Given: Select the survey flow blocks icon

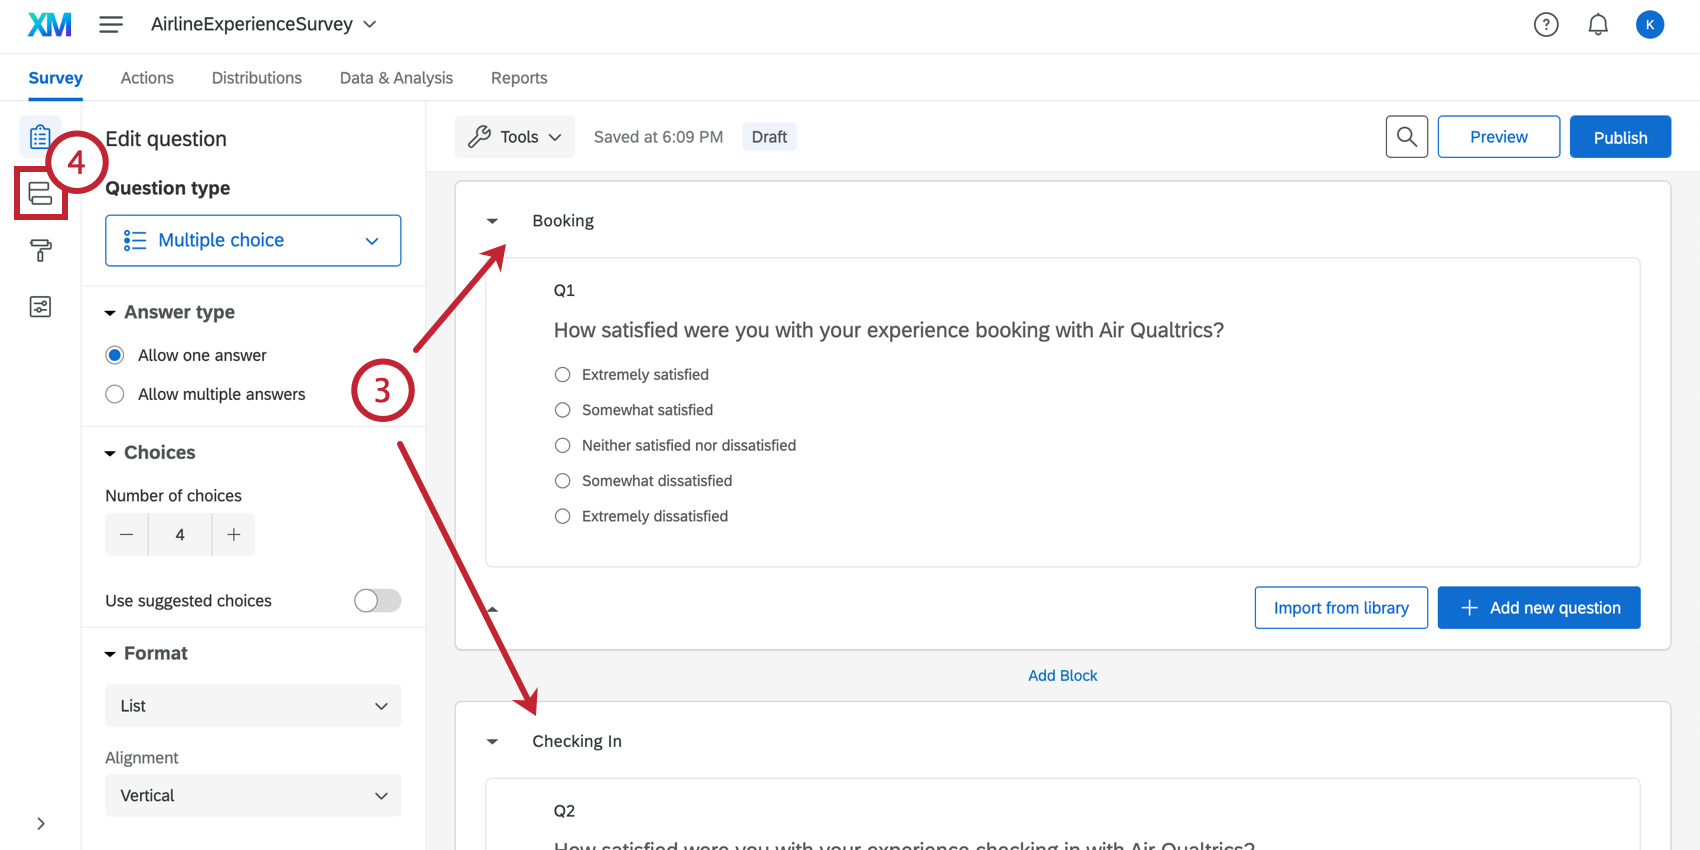Looking at the screenshot, I should [x=40, y=192].
